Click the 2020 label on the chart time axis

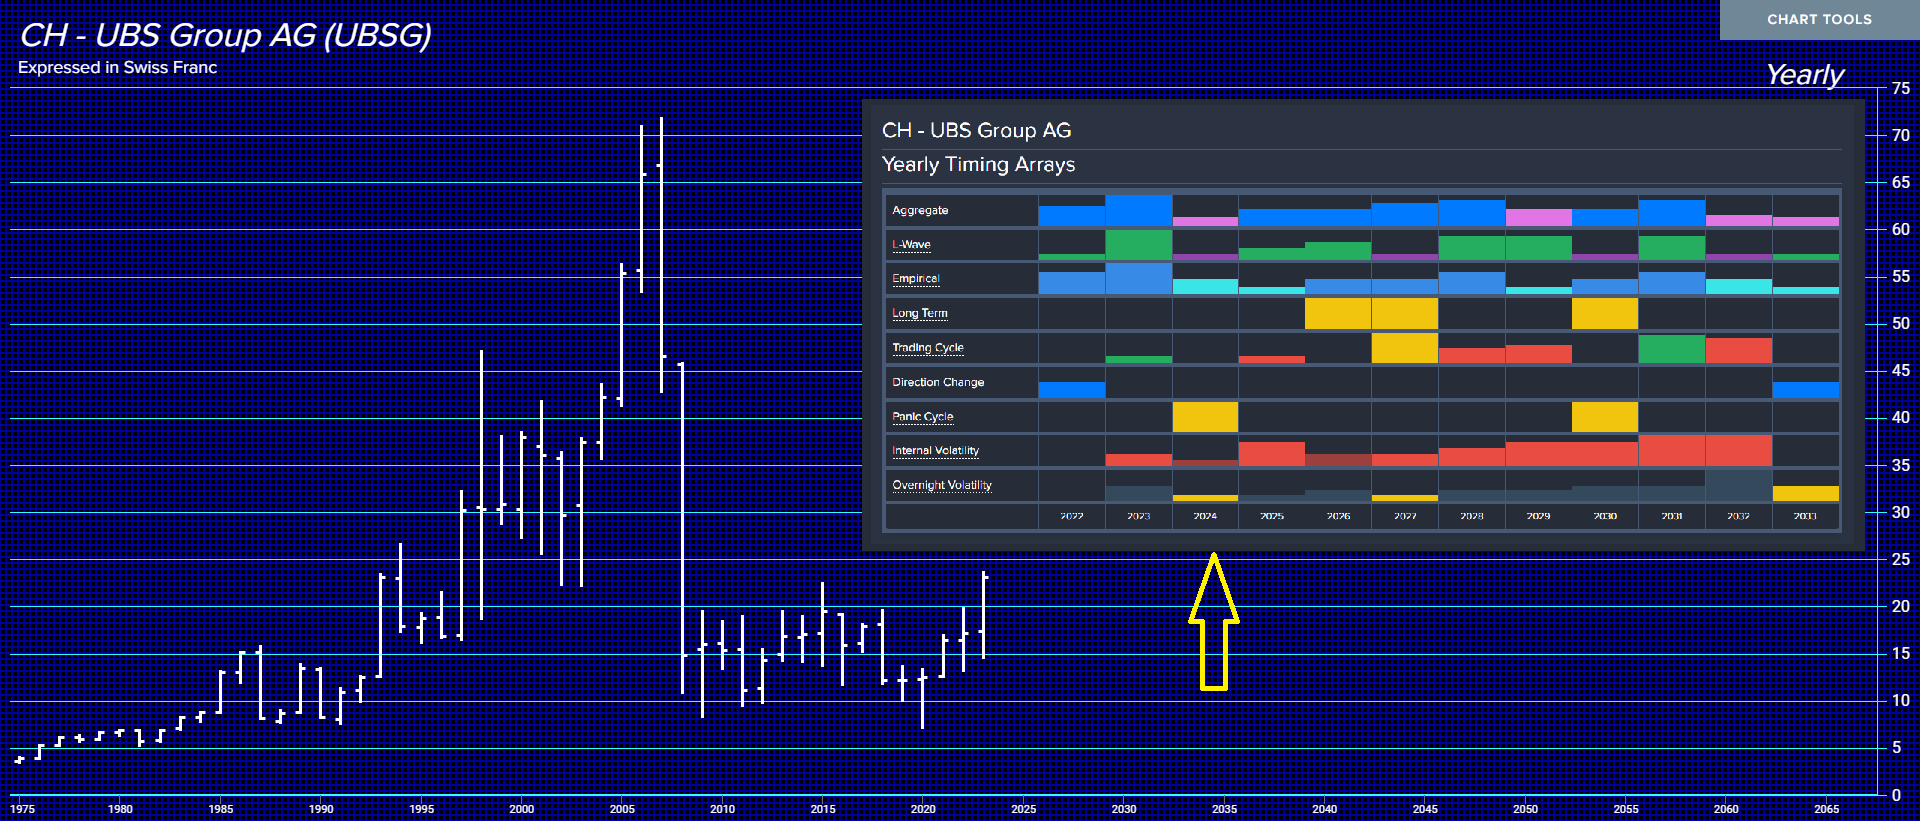click(x=923, y=809)
